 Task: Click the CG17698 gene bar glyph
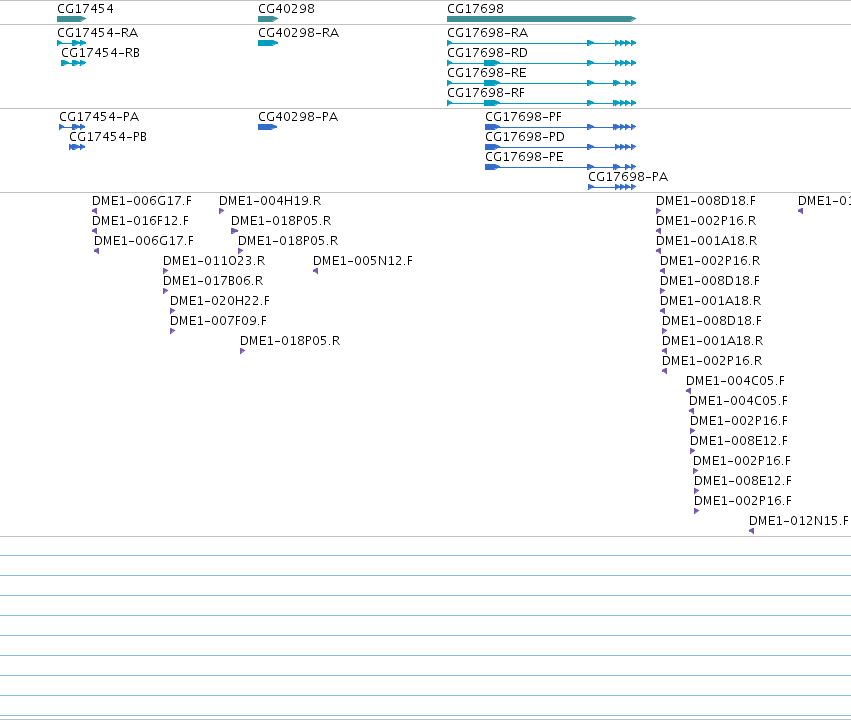coord(541,19)
